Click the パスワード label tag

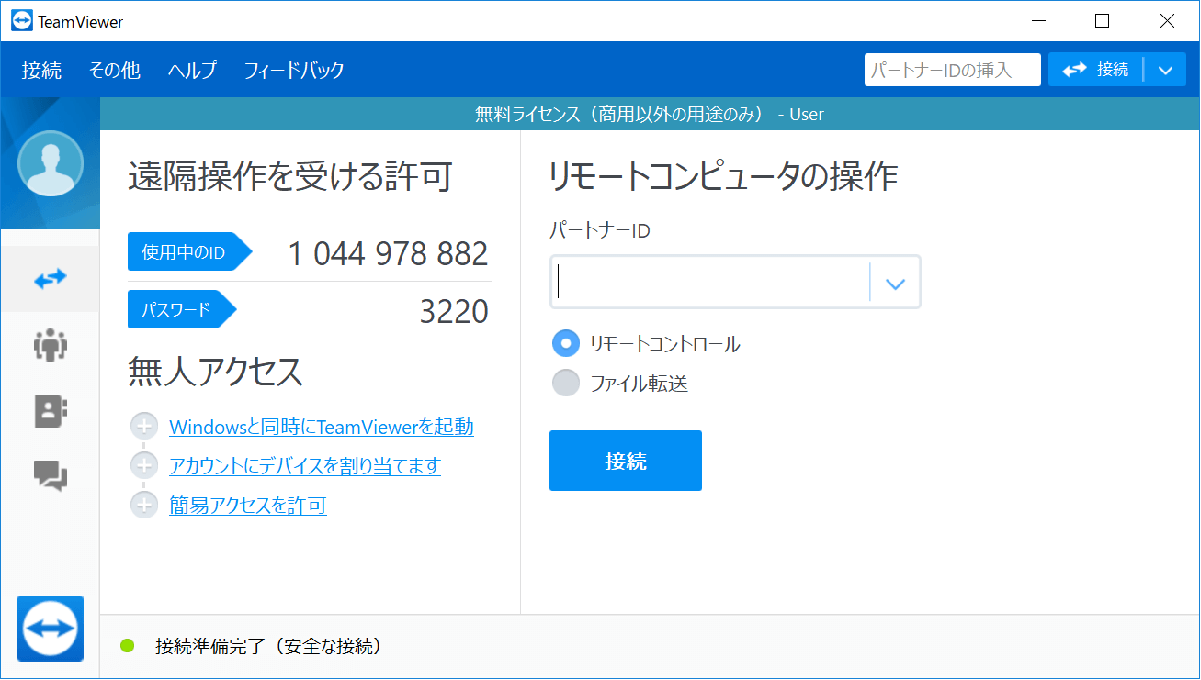pos(182,310)
